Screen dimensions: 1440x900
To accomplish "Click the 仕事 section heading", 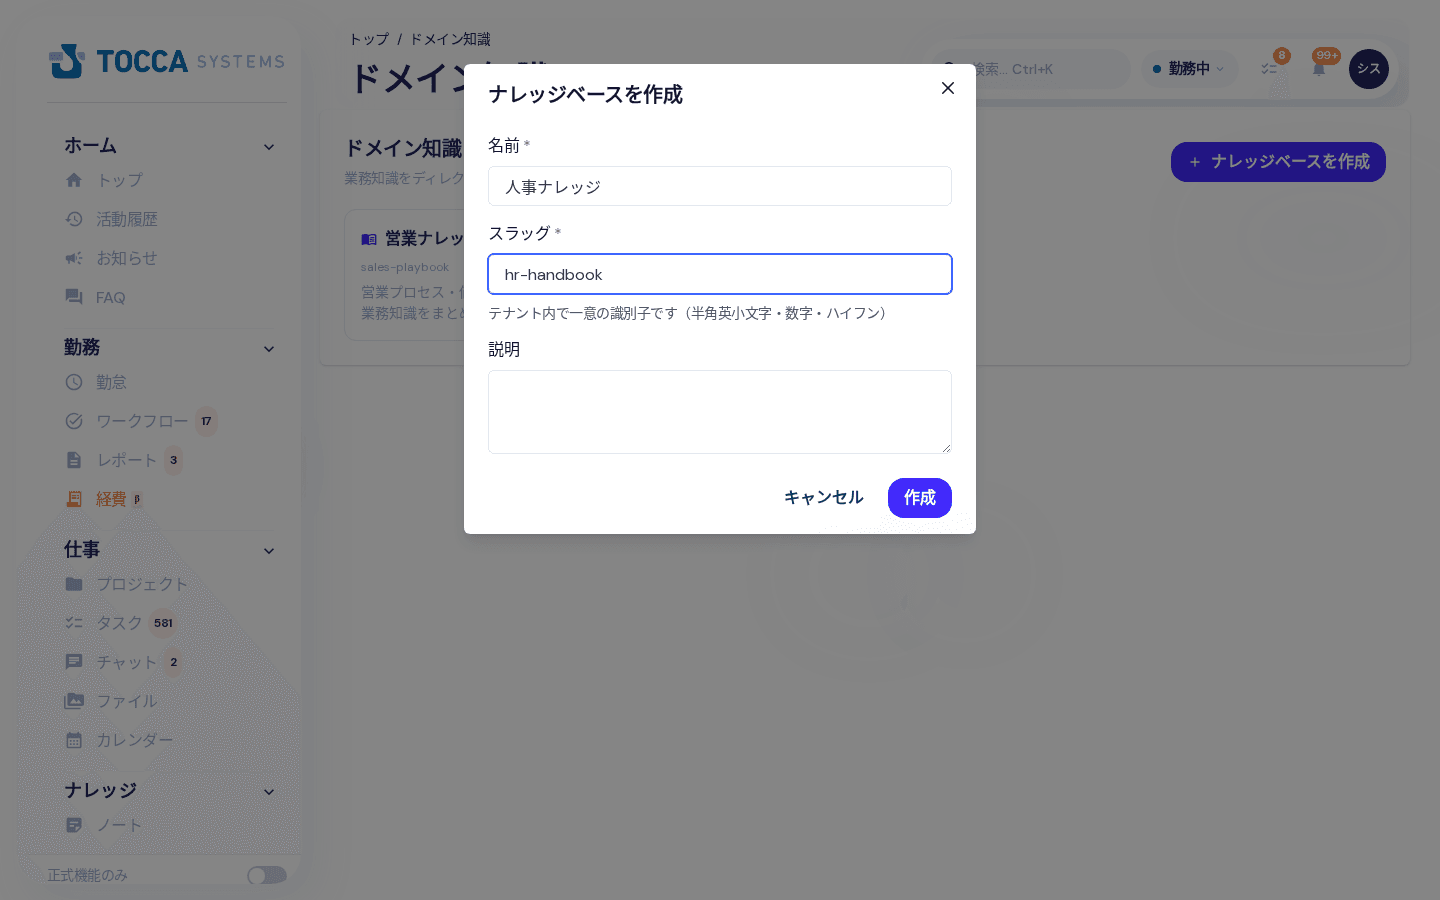I will 82,550.
